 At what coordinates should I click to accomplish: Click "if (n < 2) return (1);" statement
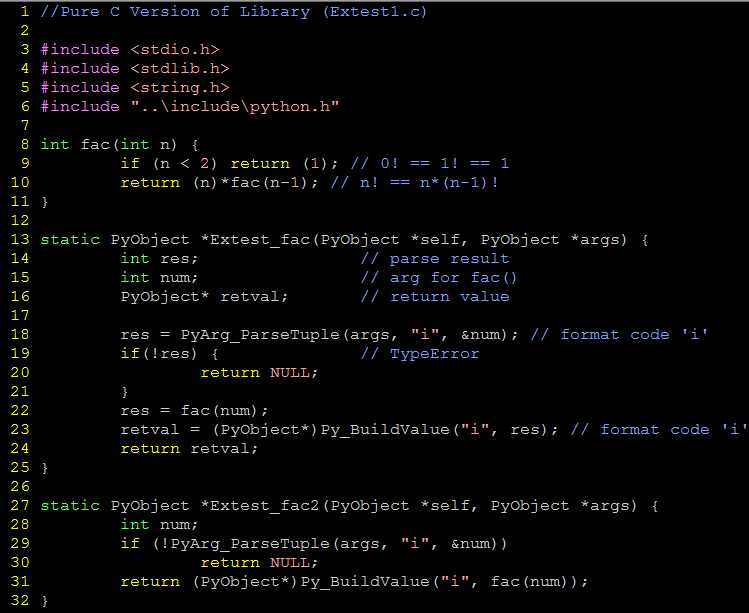tap(229, 164)
